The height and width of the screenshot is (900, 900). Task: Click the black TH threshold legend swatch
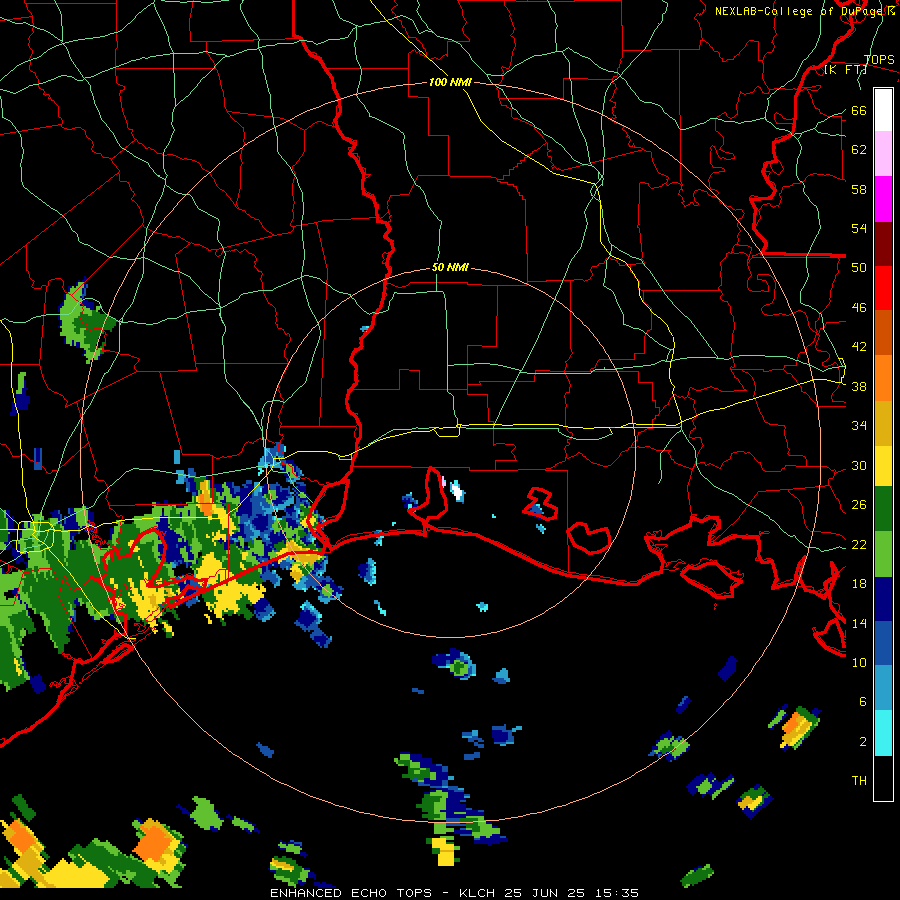[x=883, y=778]
